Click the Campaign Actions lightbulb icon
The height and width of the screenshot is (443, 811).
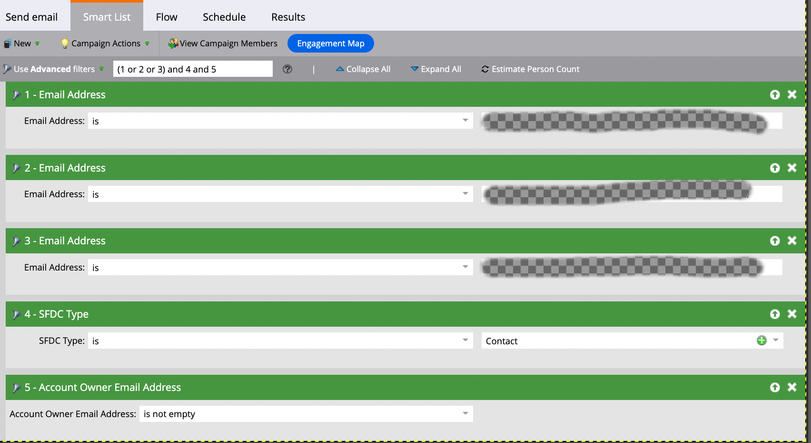click(64, 43)
